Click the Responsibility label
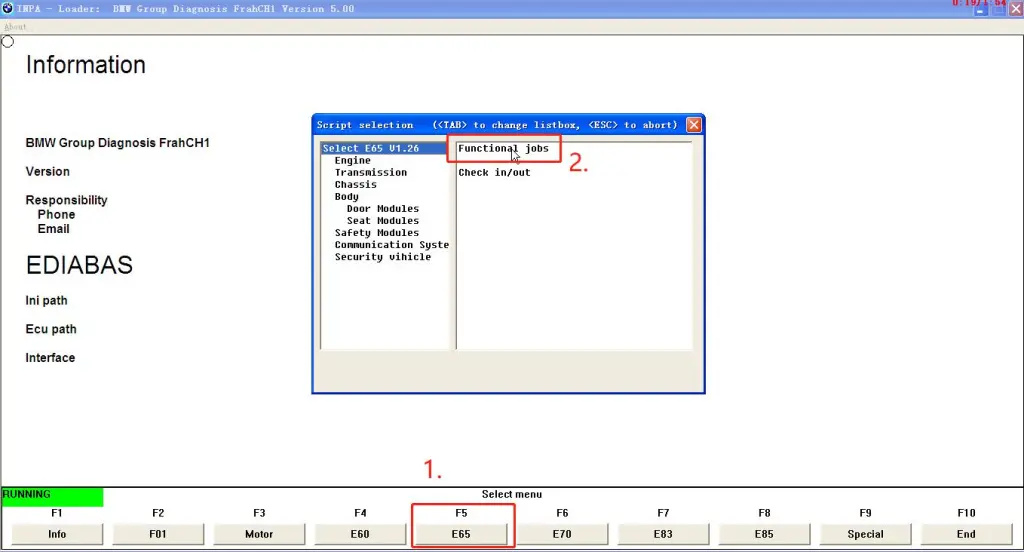This screenshot has height=552, width=1024. [x=67, y=201]
